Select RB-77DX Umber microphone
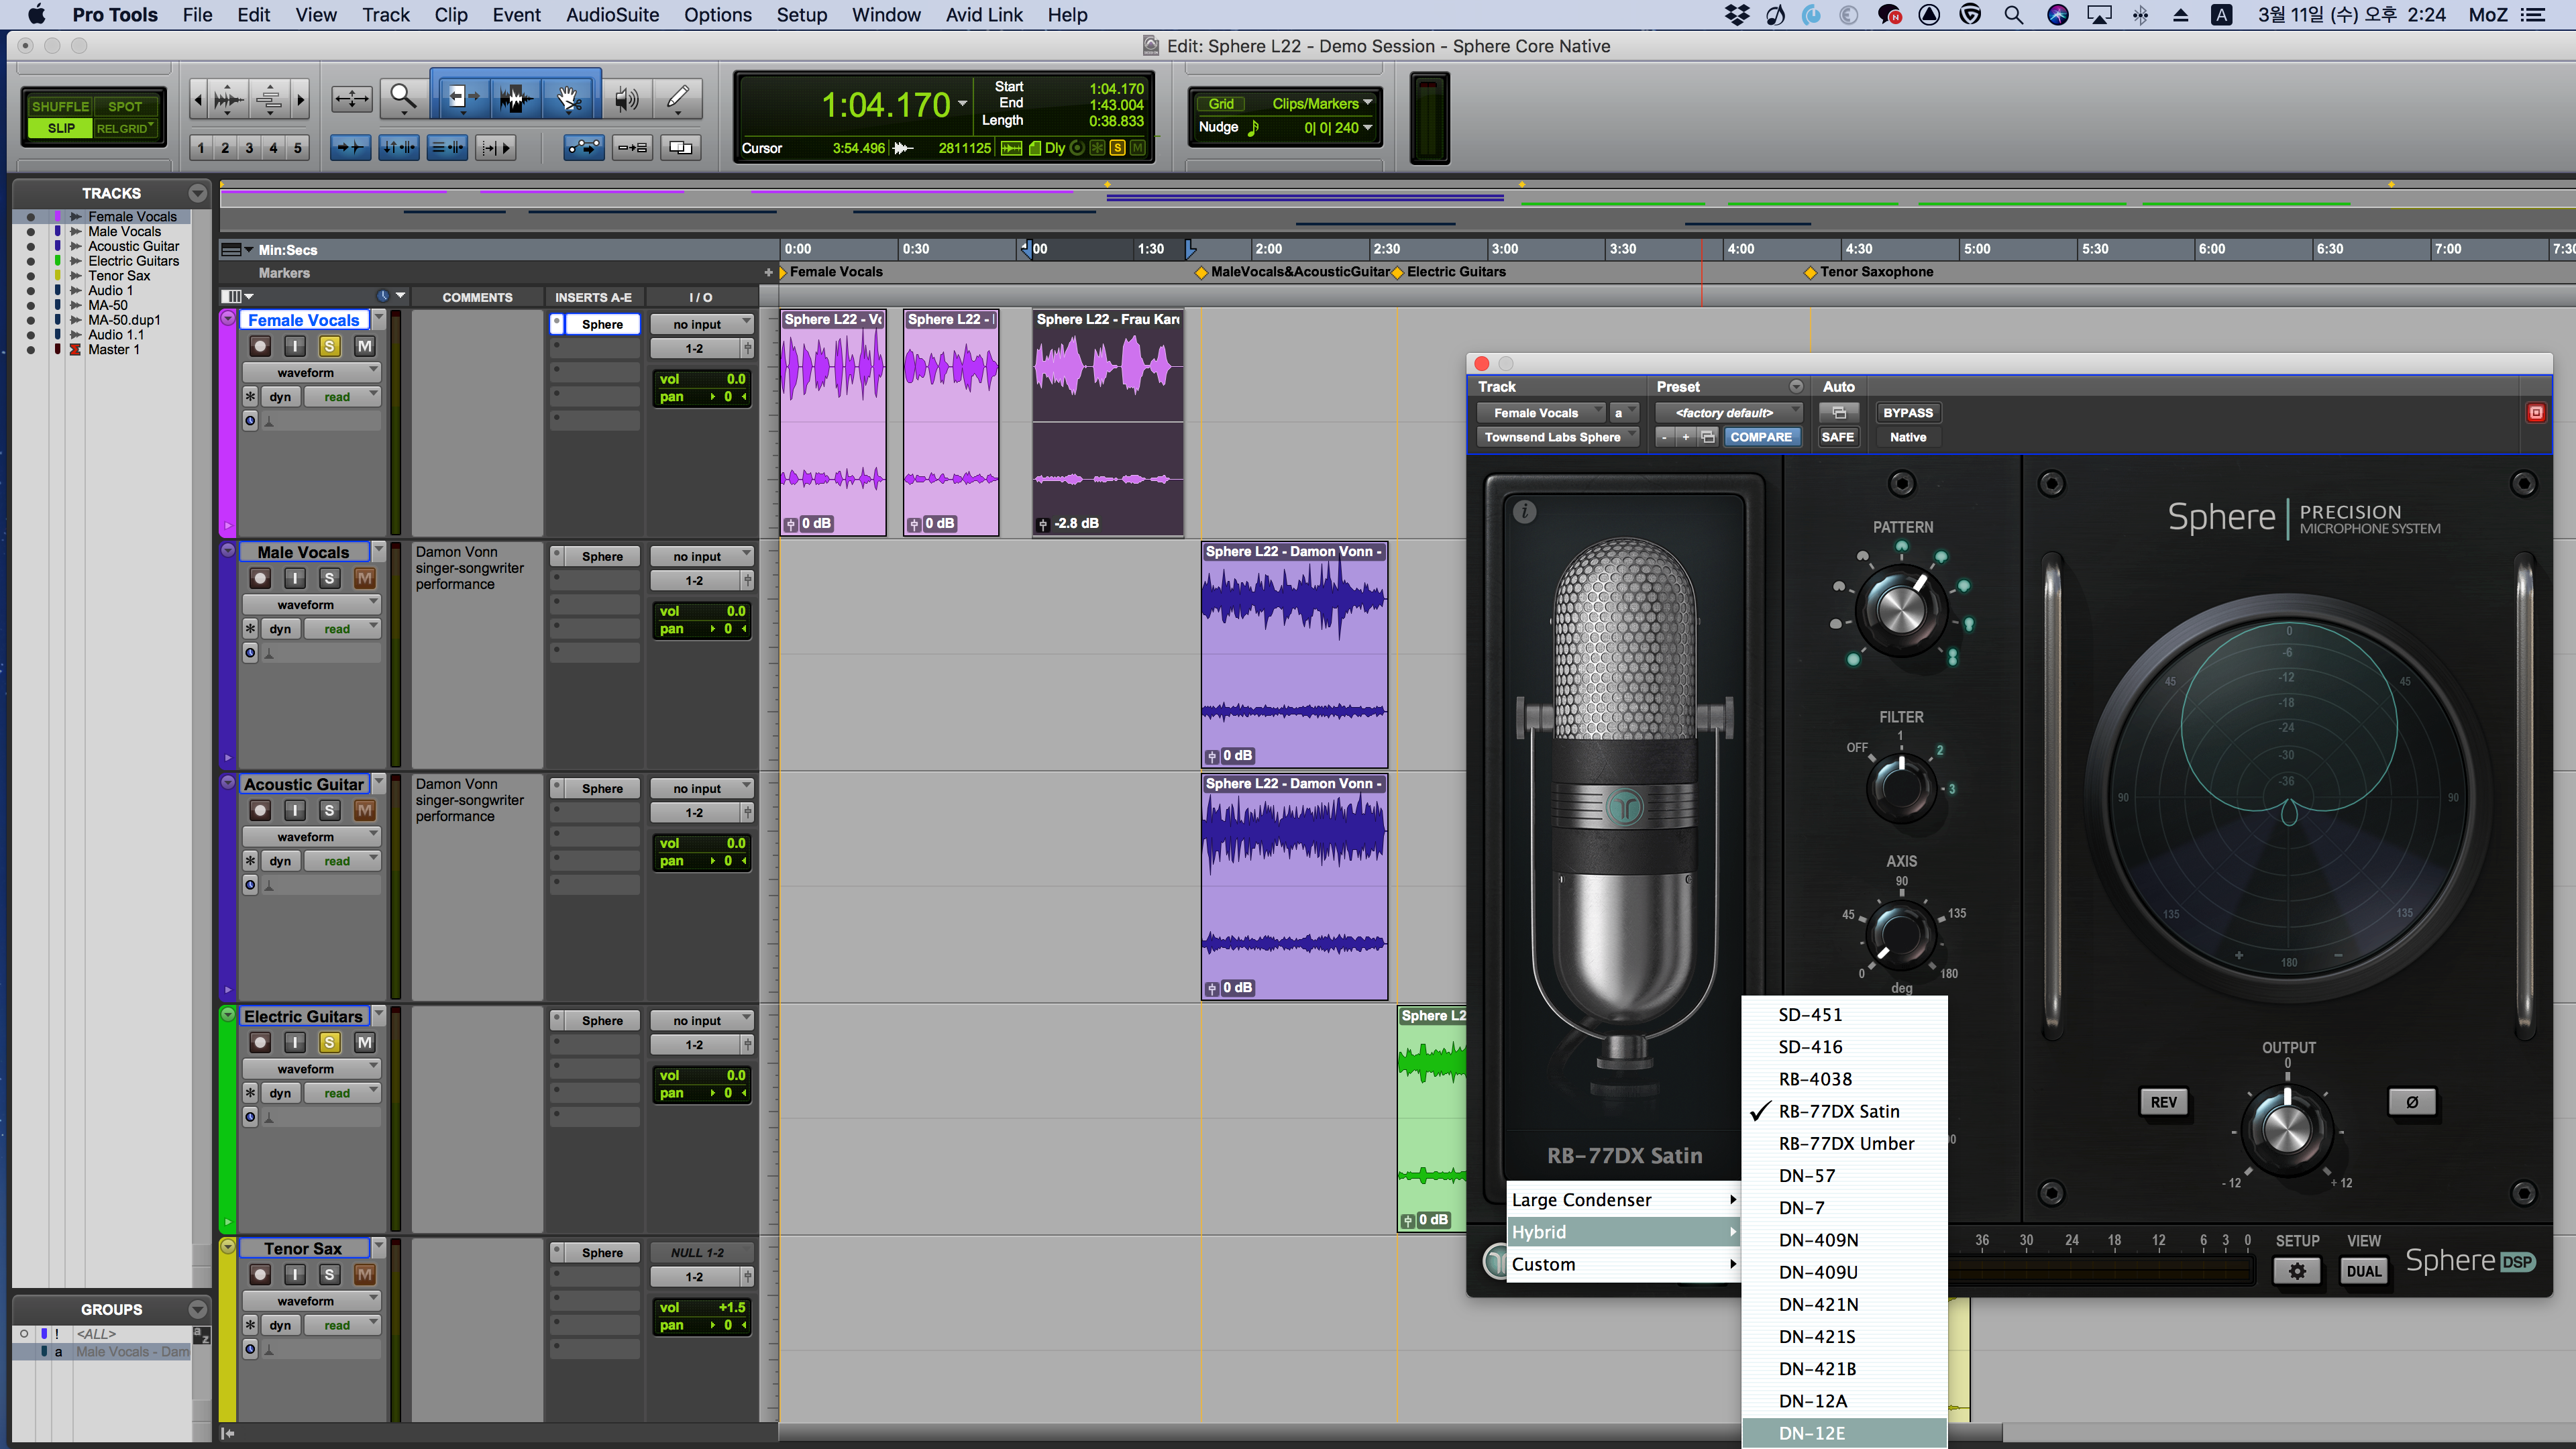The image size is (2576, 1449). click(1844, 1143)
